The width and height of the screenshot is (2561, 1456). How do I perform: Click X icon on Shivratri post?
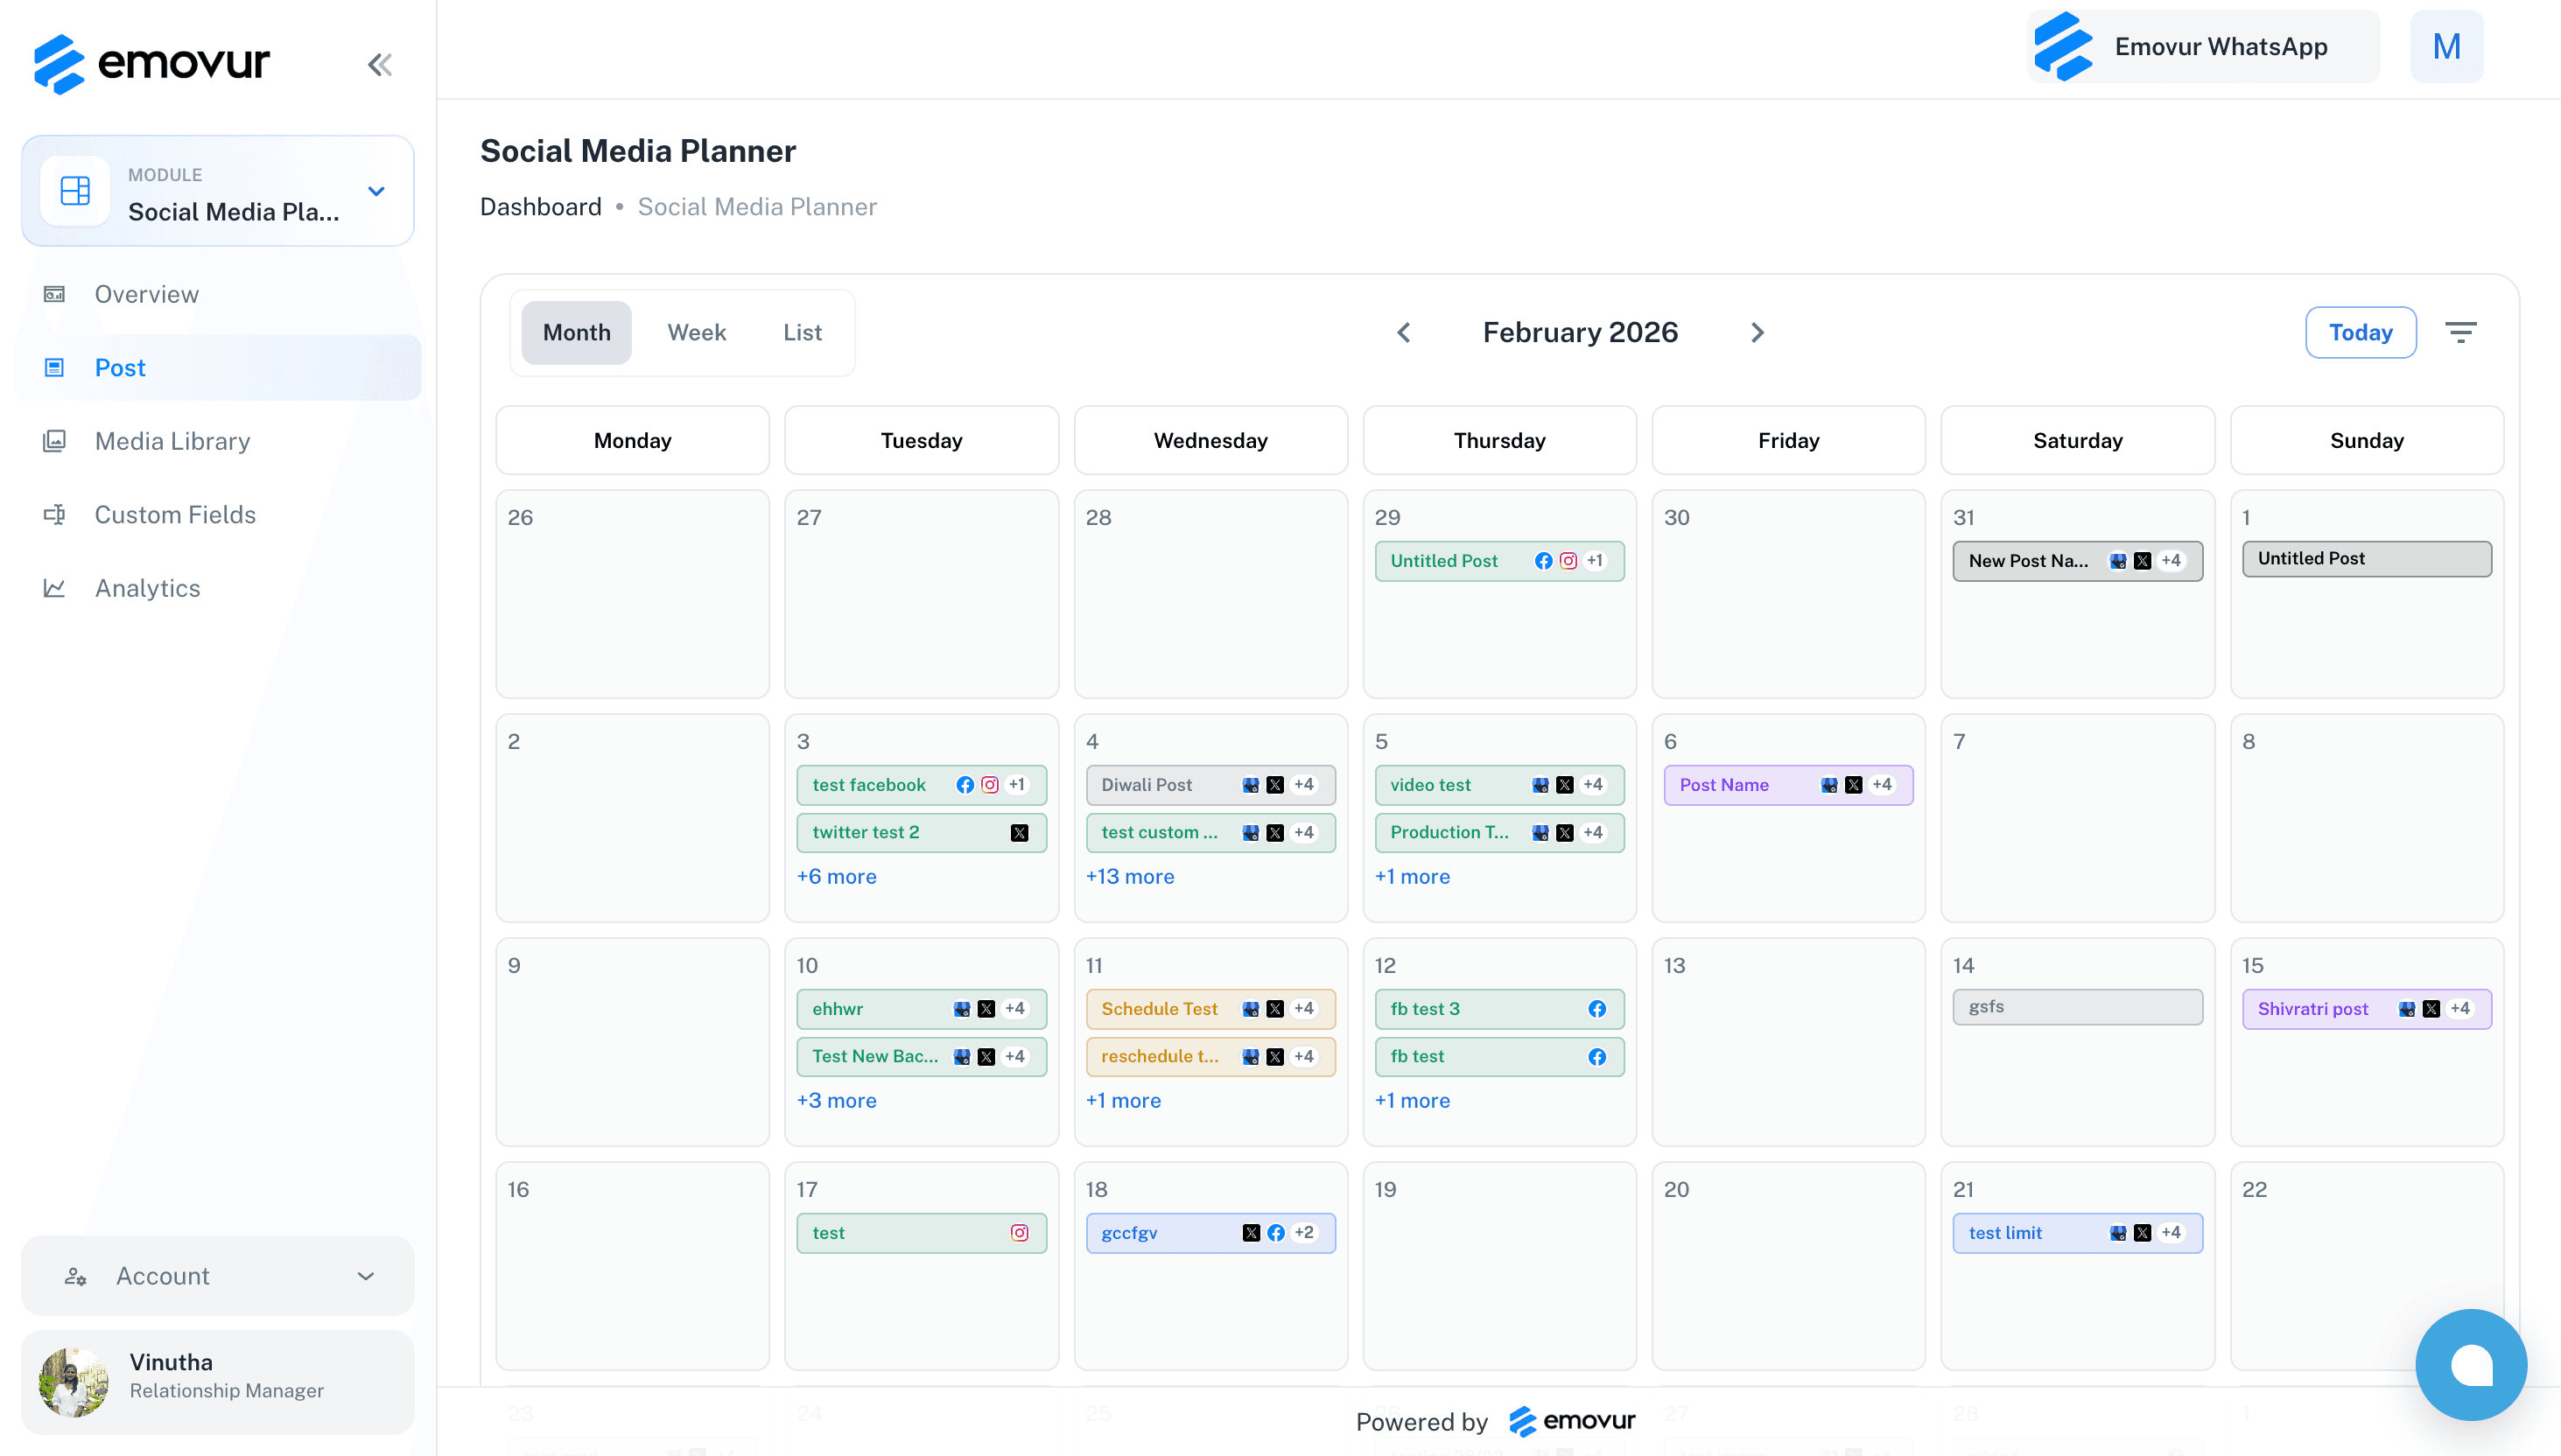pyautogui.click(x=2431, y=1009)
